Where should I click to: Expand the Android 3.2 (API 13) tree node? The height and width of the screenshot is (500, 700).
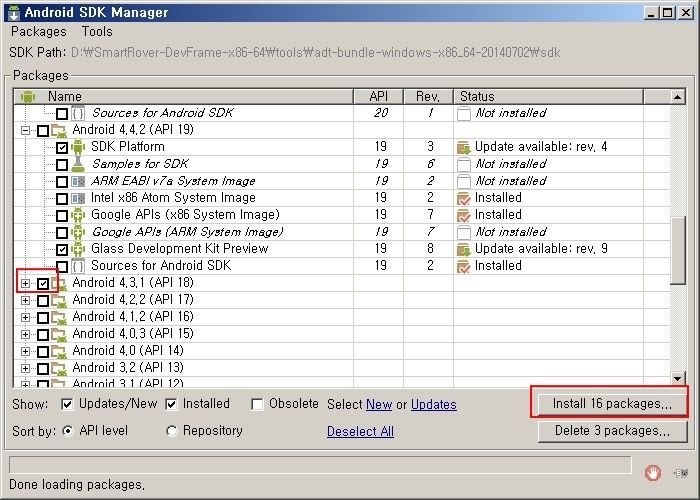point(25,368)
